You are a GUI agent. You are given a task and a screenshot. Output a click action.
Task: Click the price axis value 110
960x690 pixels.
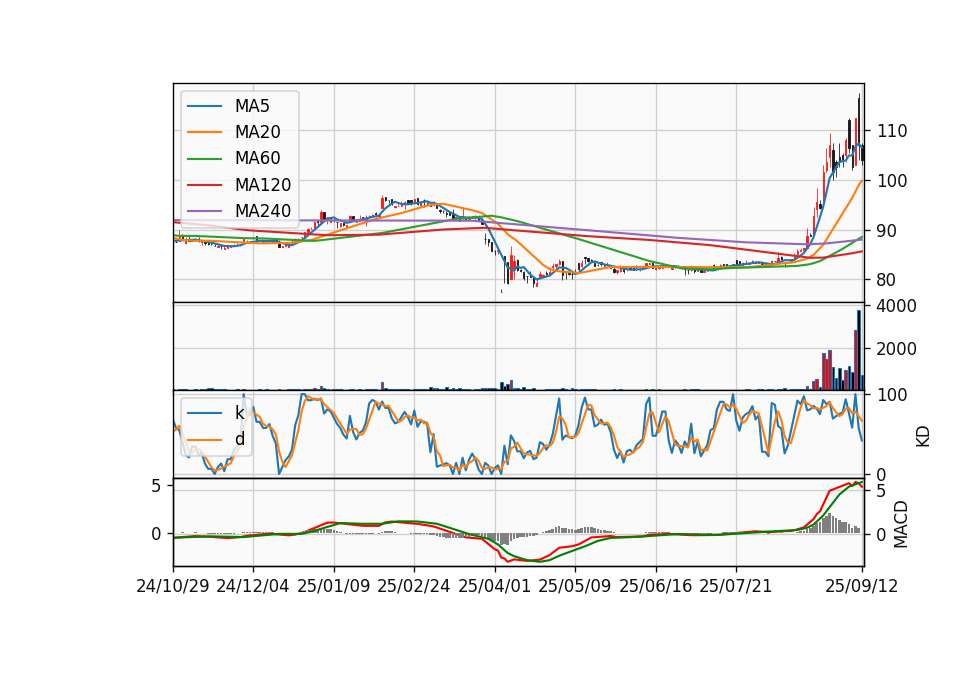coord(892,131)
